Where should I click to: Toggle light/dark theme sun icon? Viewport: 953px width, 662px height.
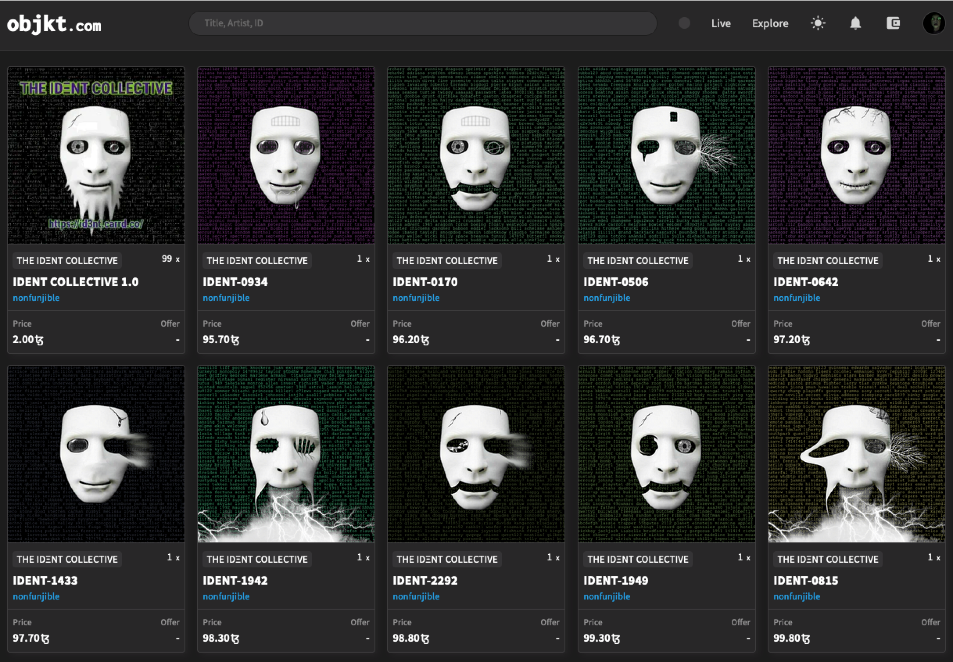[x=818, y=23]
